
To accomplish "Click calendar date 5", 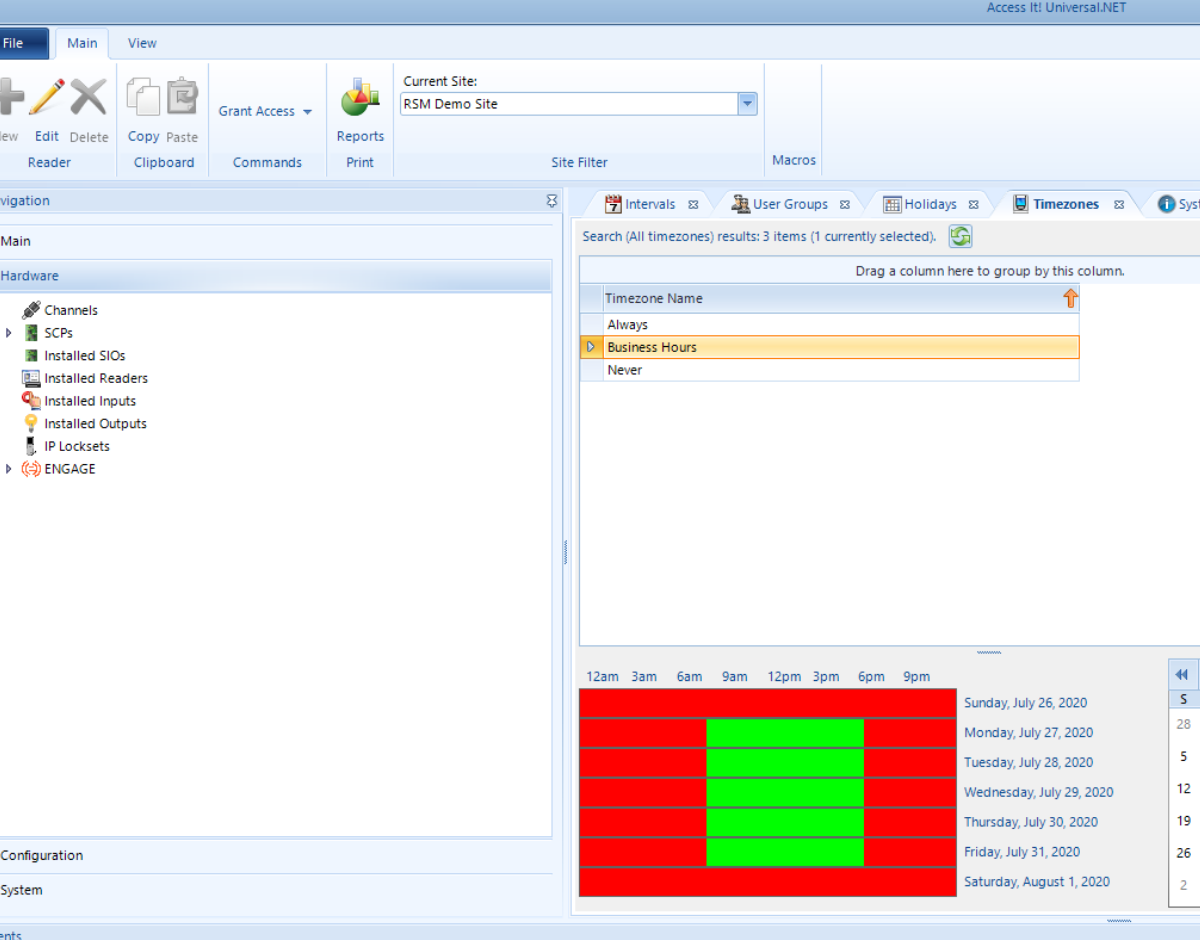I will [x=1184, y=757].
